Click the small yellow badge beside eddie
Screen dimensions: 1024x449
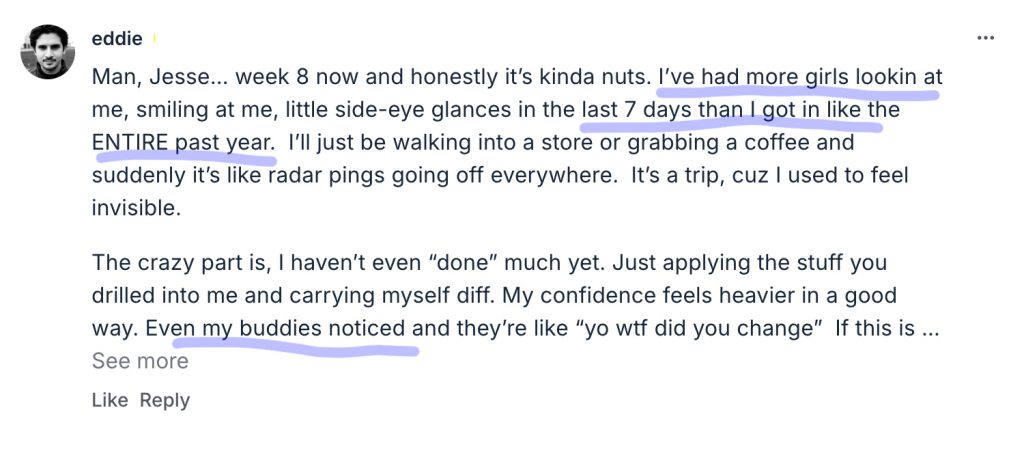coord(155,40)
